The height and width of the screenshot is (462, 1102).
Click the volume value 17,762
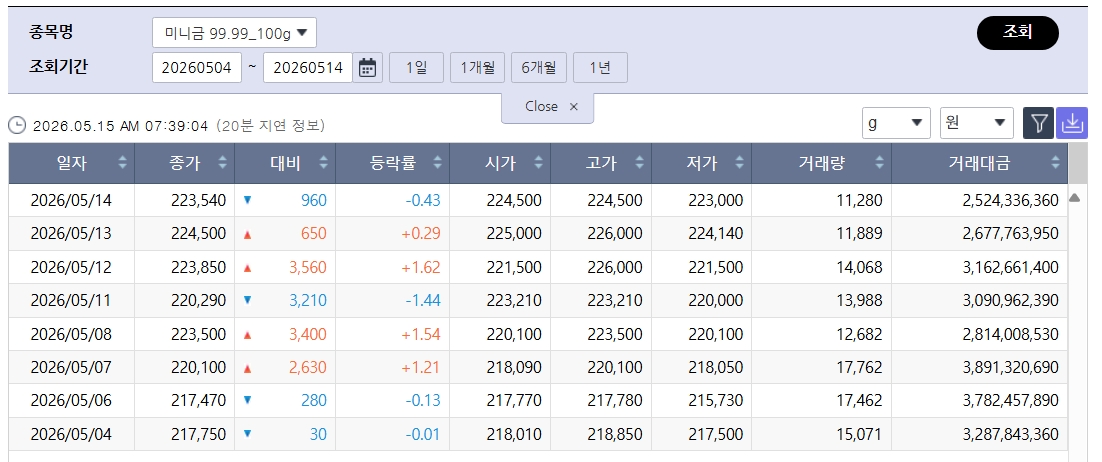point(859,367)
